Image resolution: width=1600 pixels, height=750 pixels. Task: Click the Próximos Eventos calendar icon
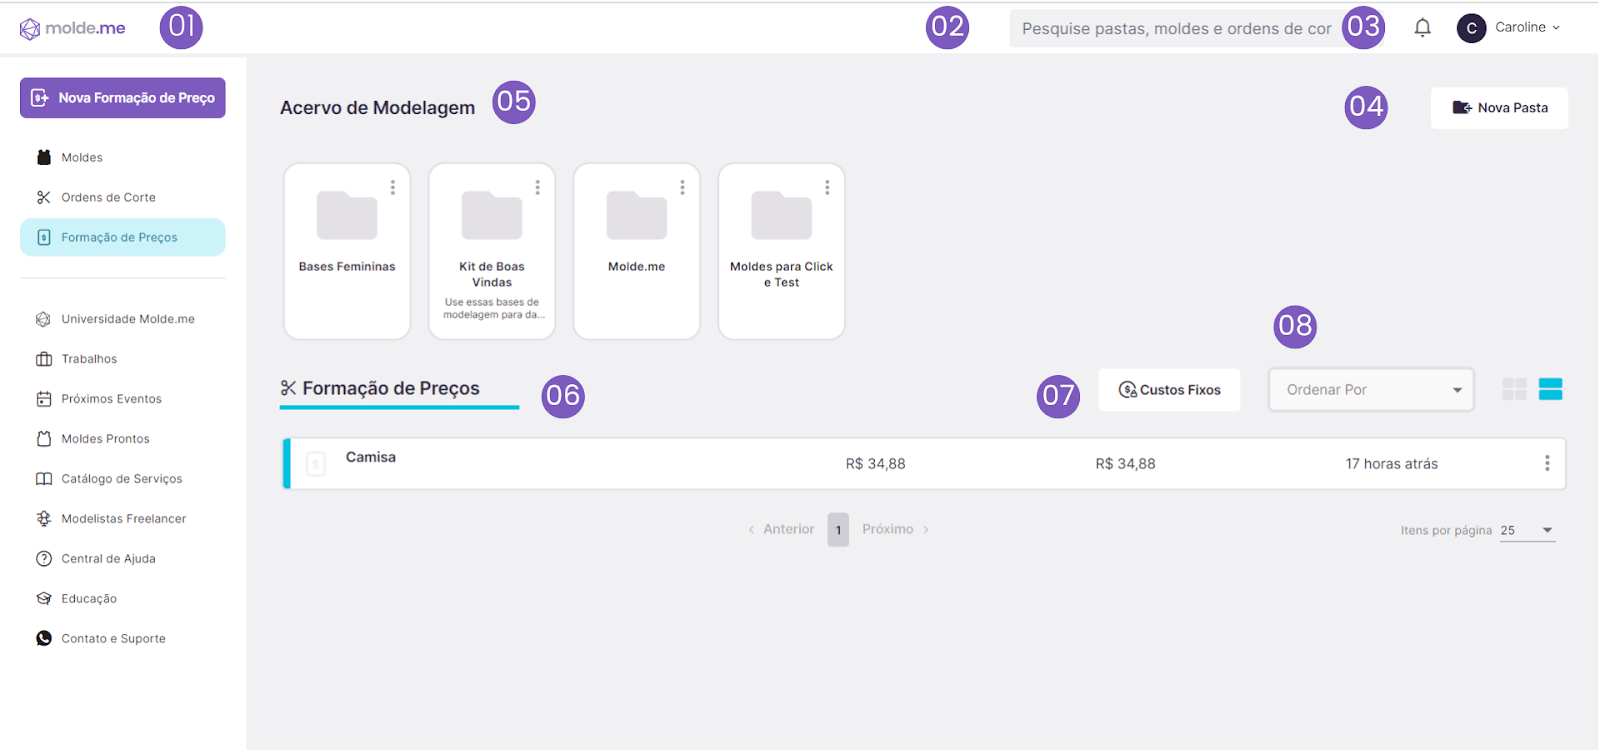click(x=44, y=399)
